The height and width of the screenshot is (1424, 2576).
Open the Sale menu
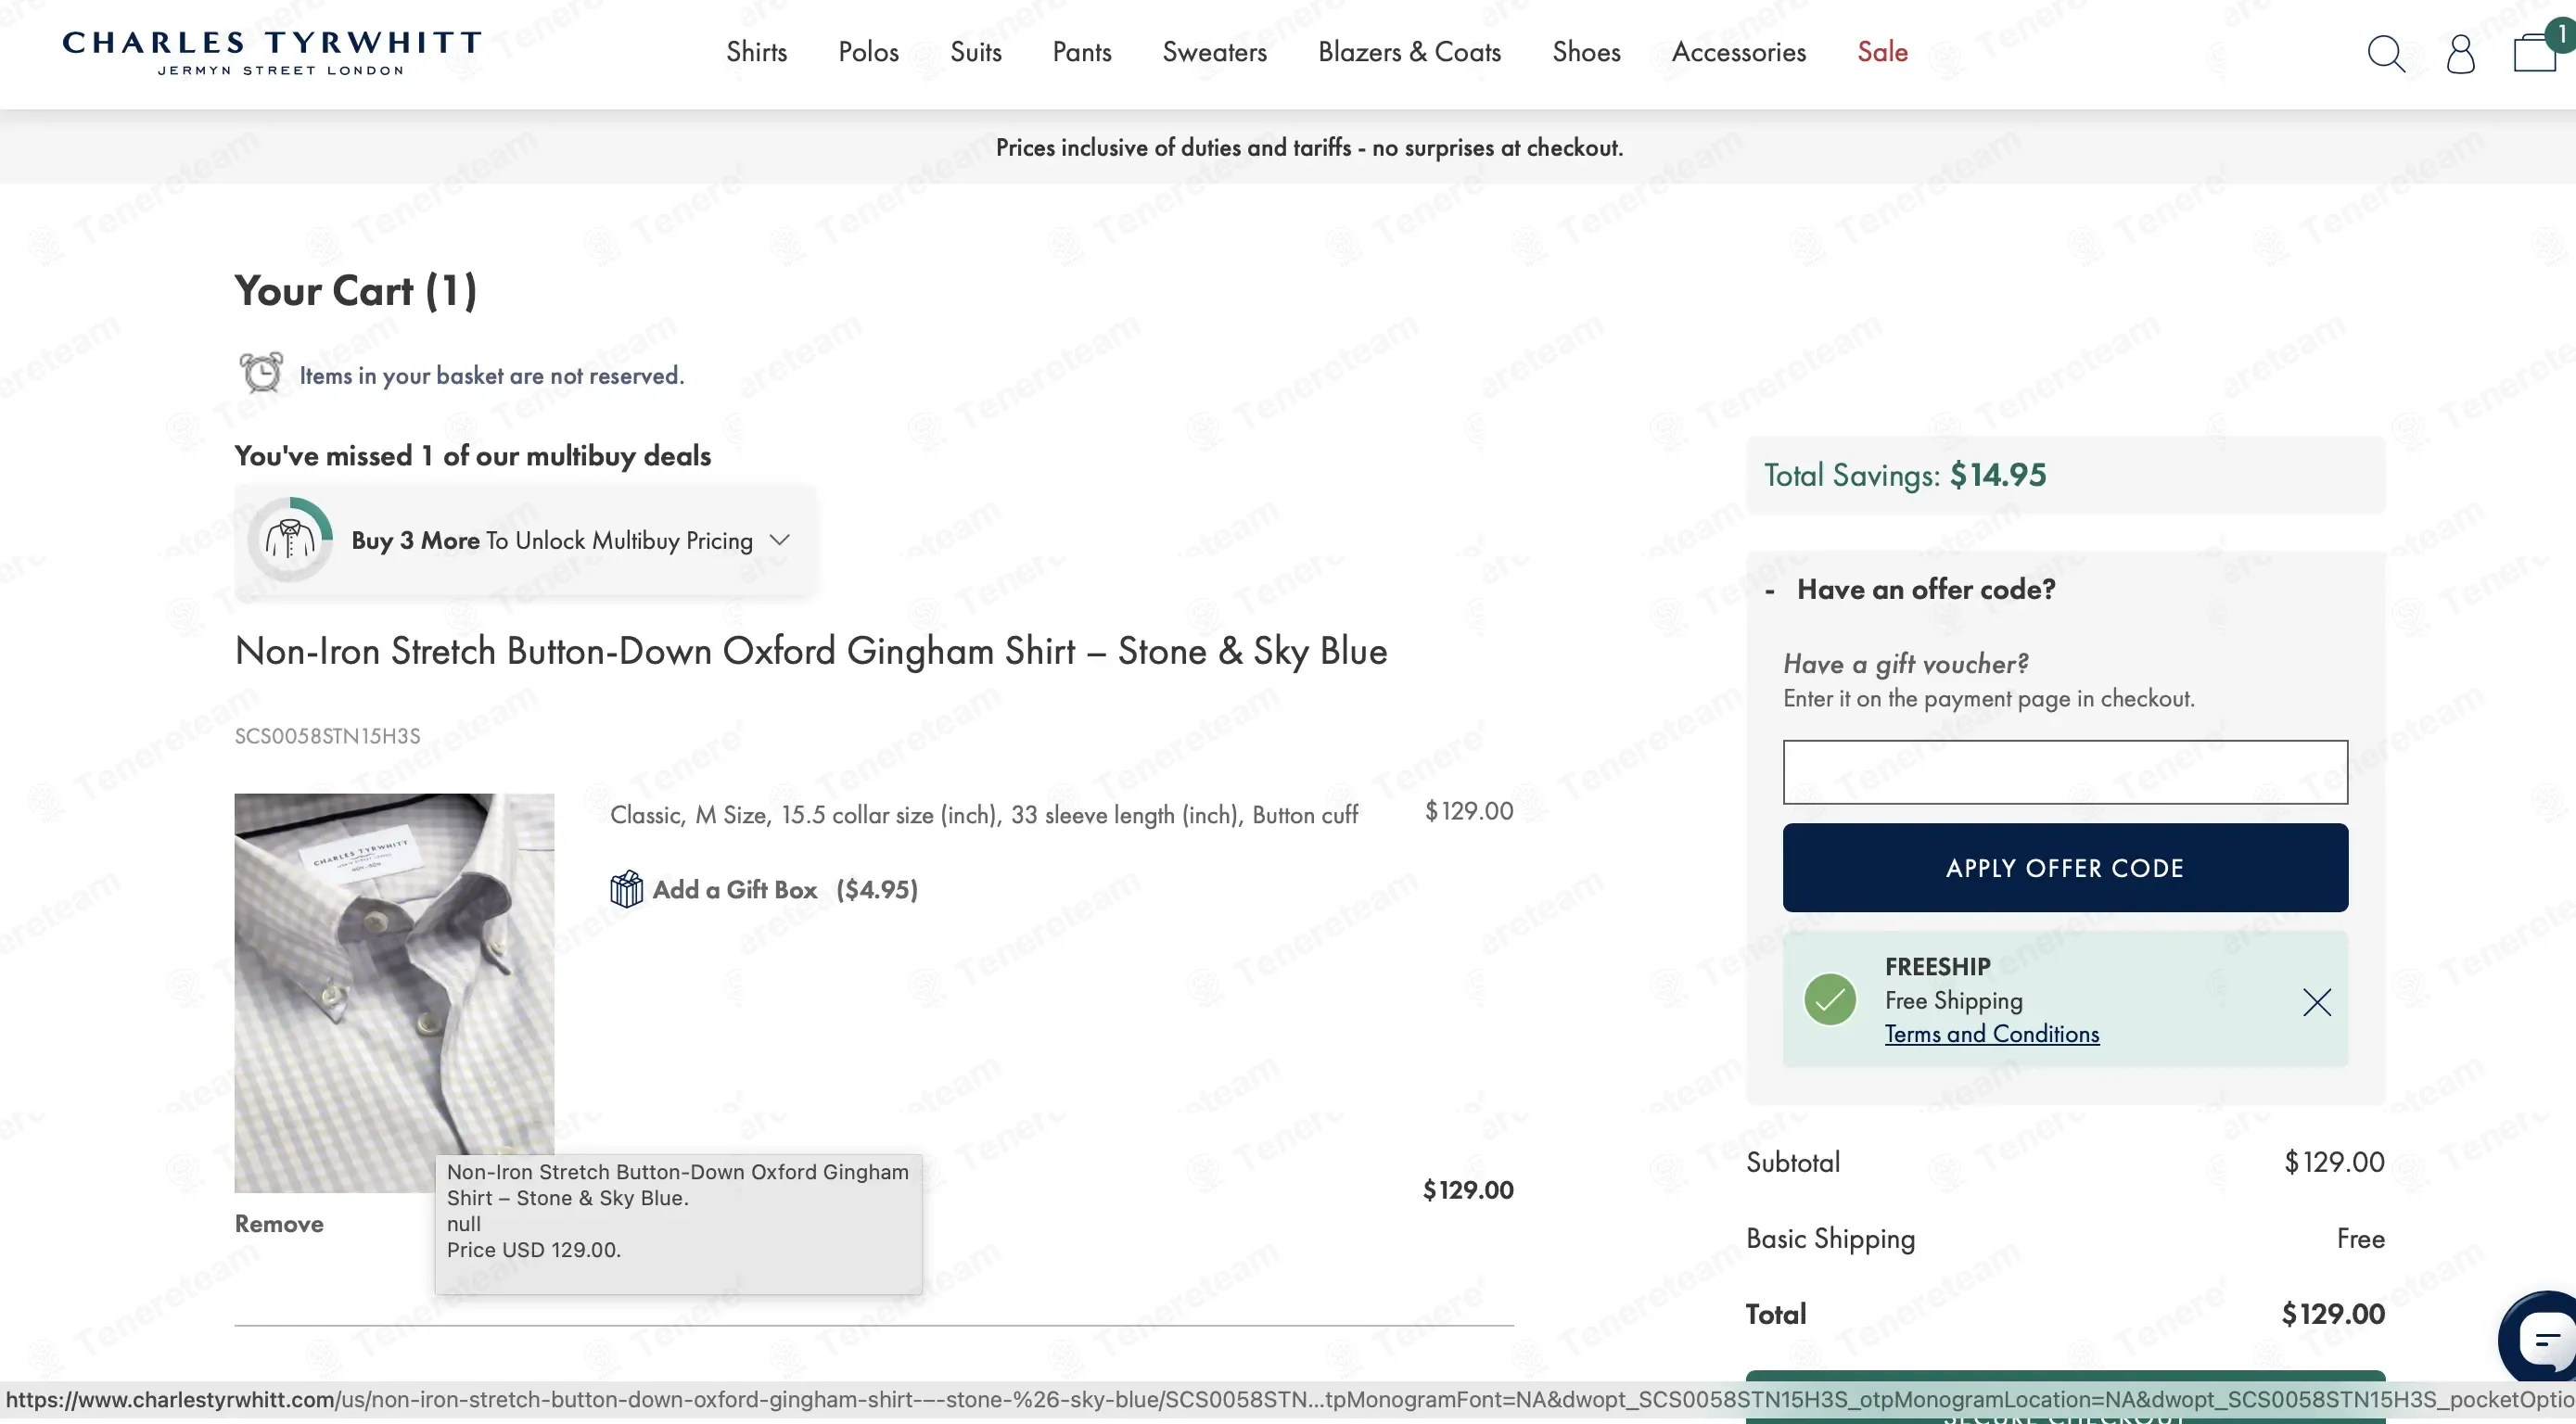tap(1882, 52)
